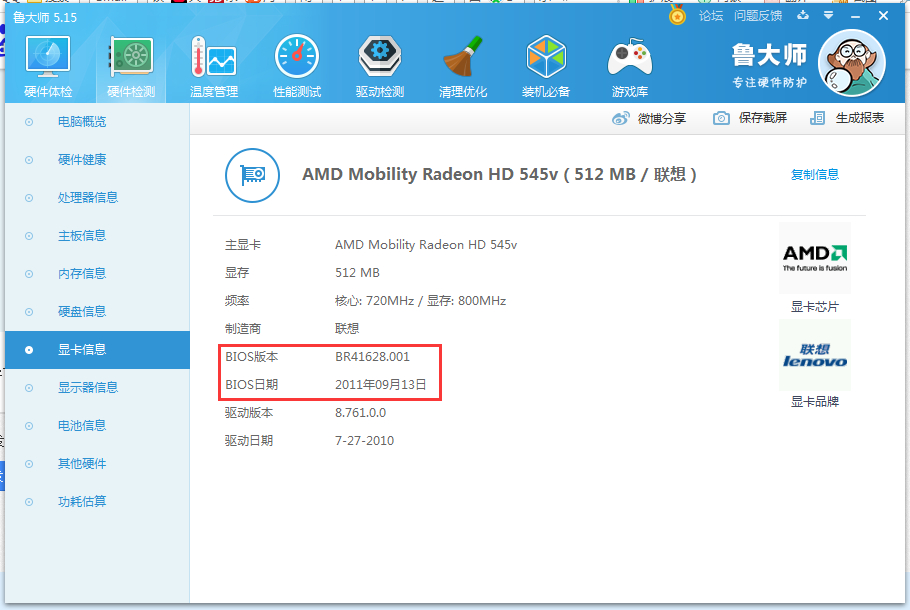Select the 硬件检测 hardware detection icon
Viewport: 910px width, 610px height.
tap(131, 66)
